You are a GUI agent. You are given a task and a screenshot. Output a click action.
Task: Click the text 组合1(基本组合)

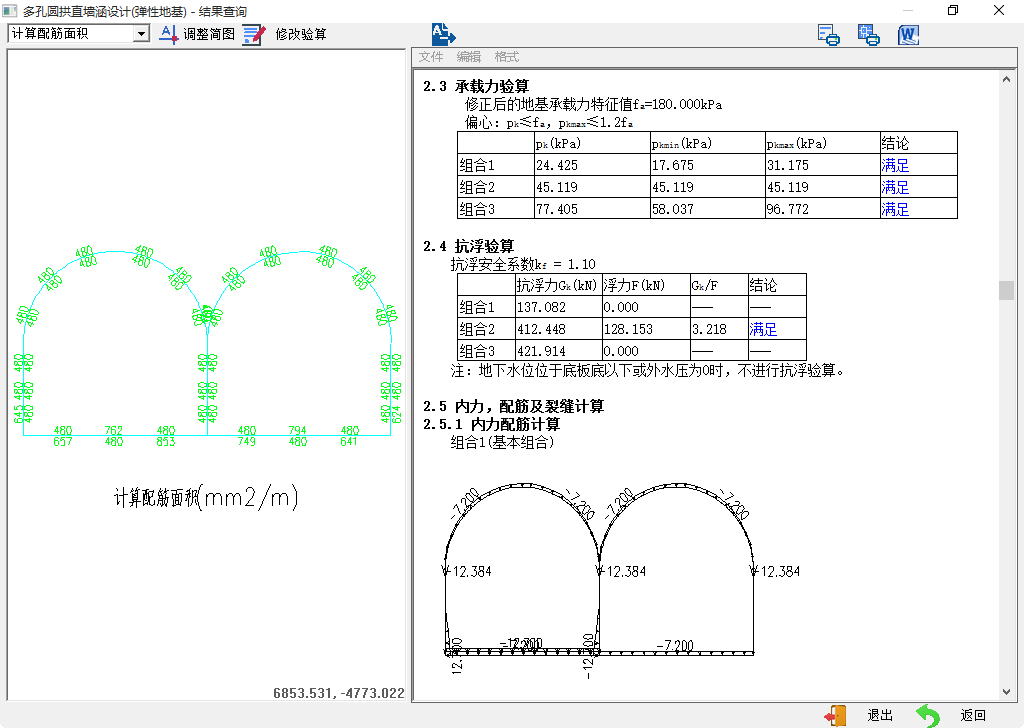(502, 442)
